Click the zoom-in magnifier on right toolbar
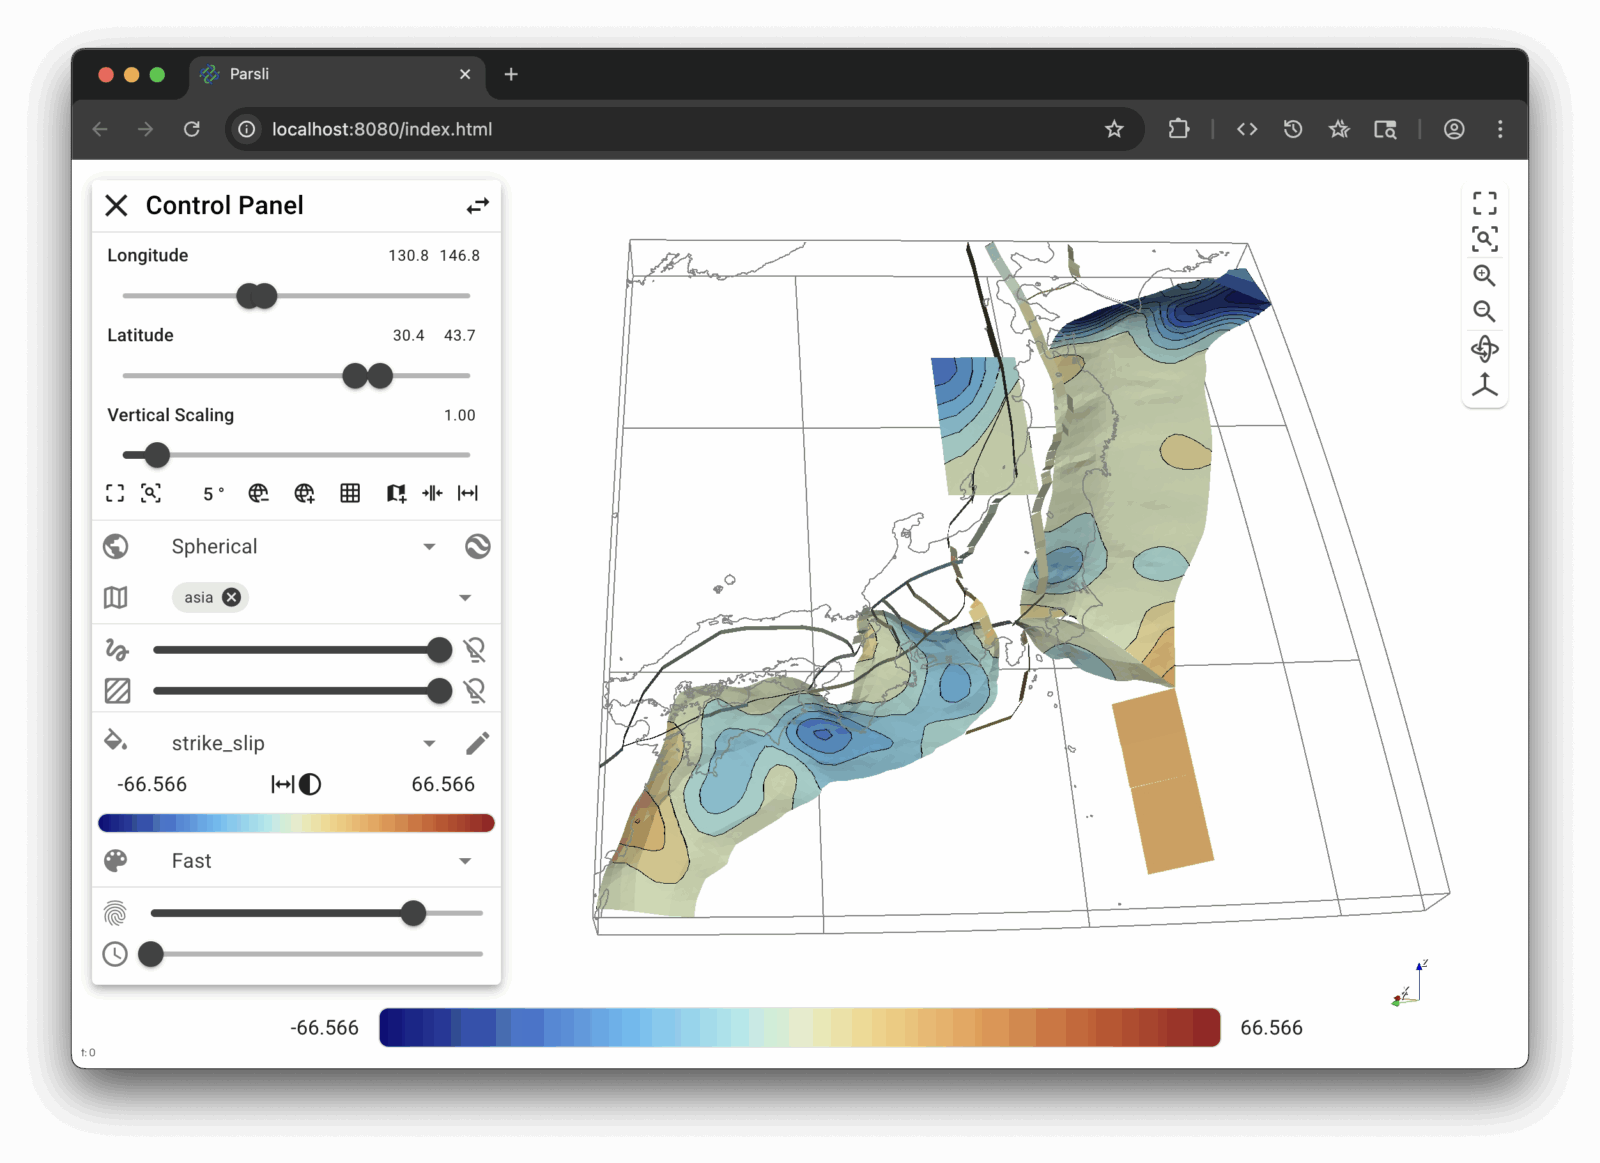 (1485, 276)
